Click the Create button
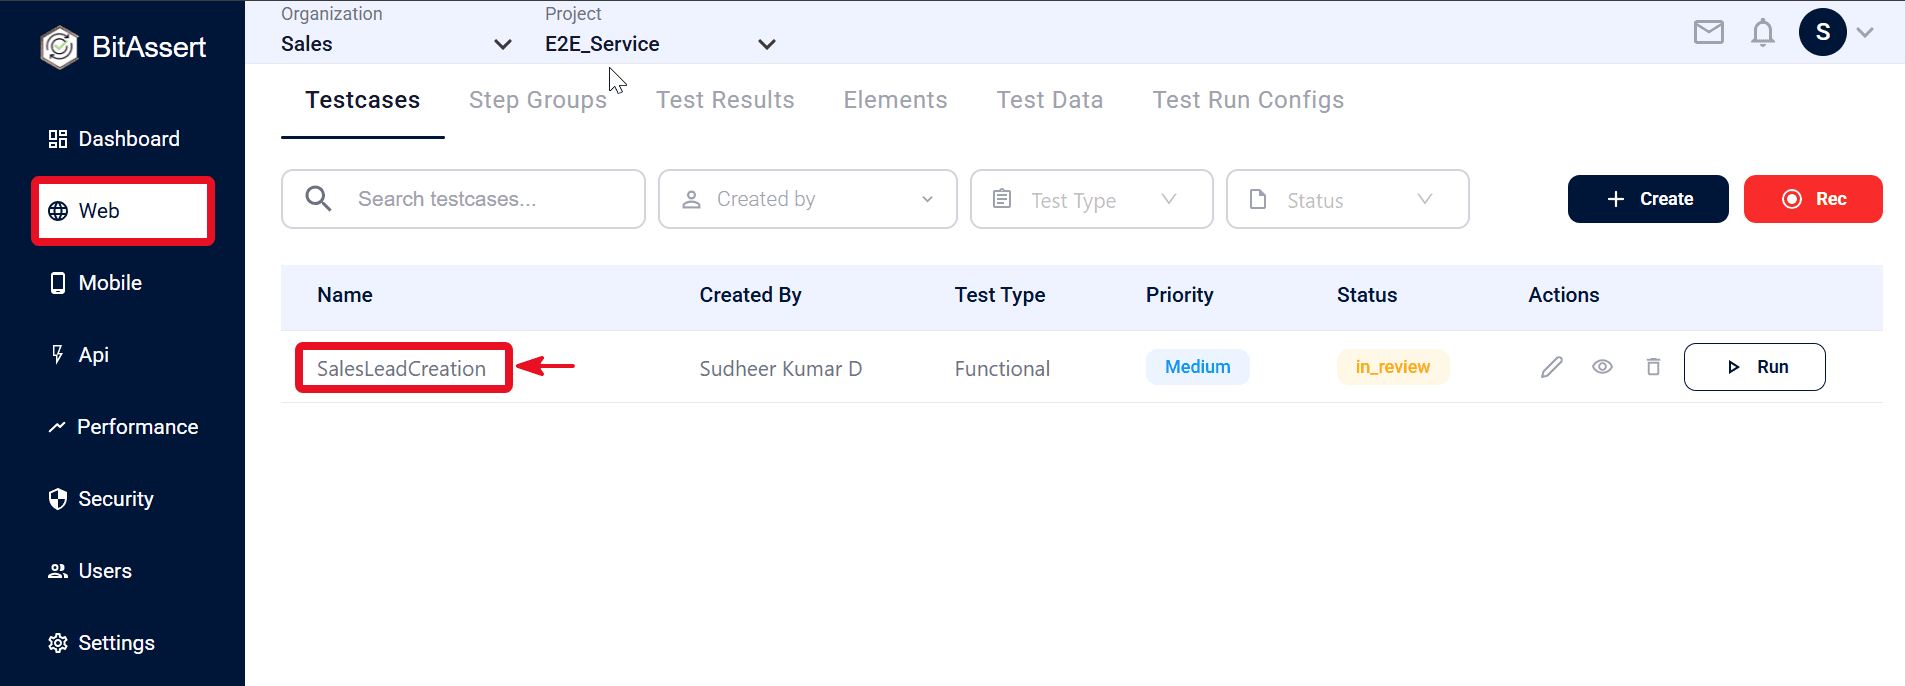The width and height of the screenshot is (1905, 686). tap(1648, 199)
